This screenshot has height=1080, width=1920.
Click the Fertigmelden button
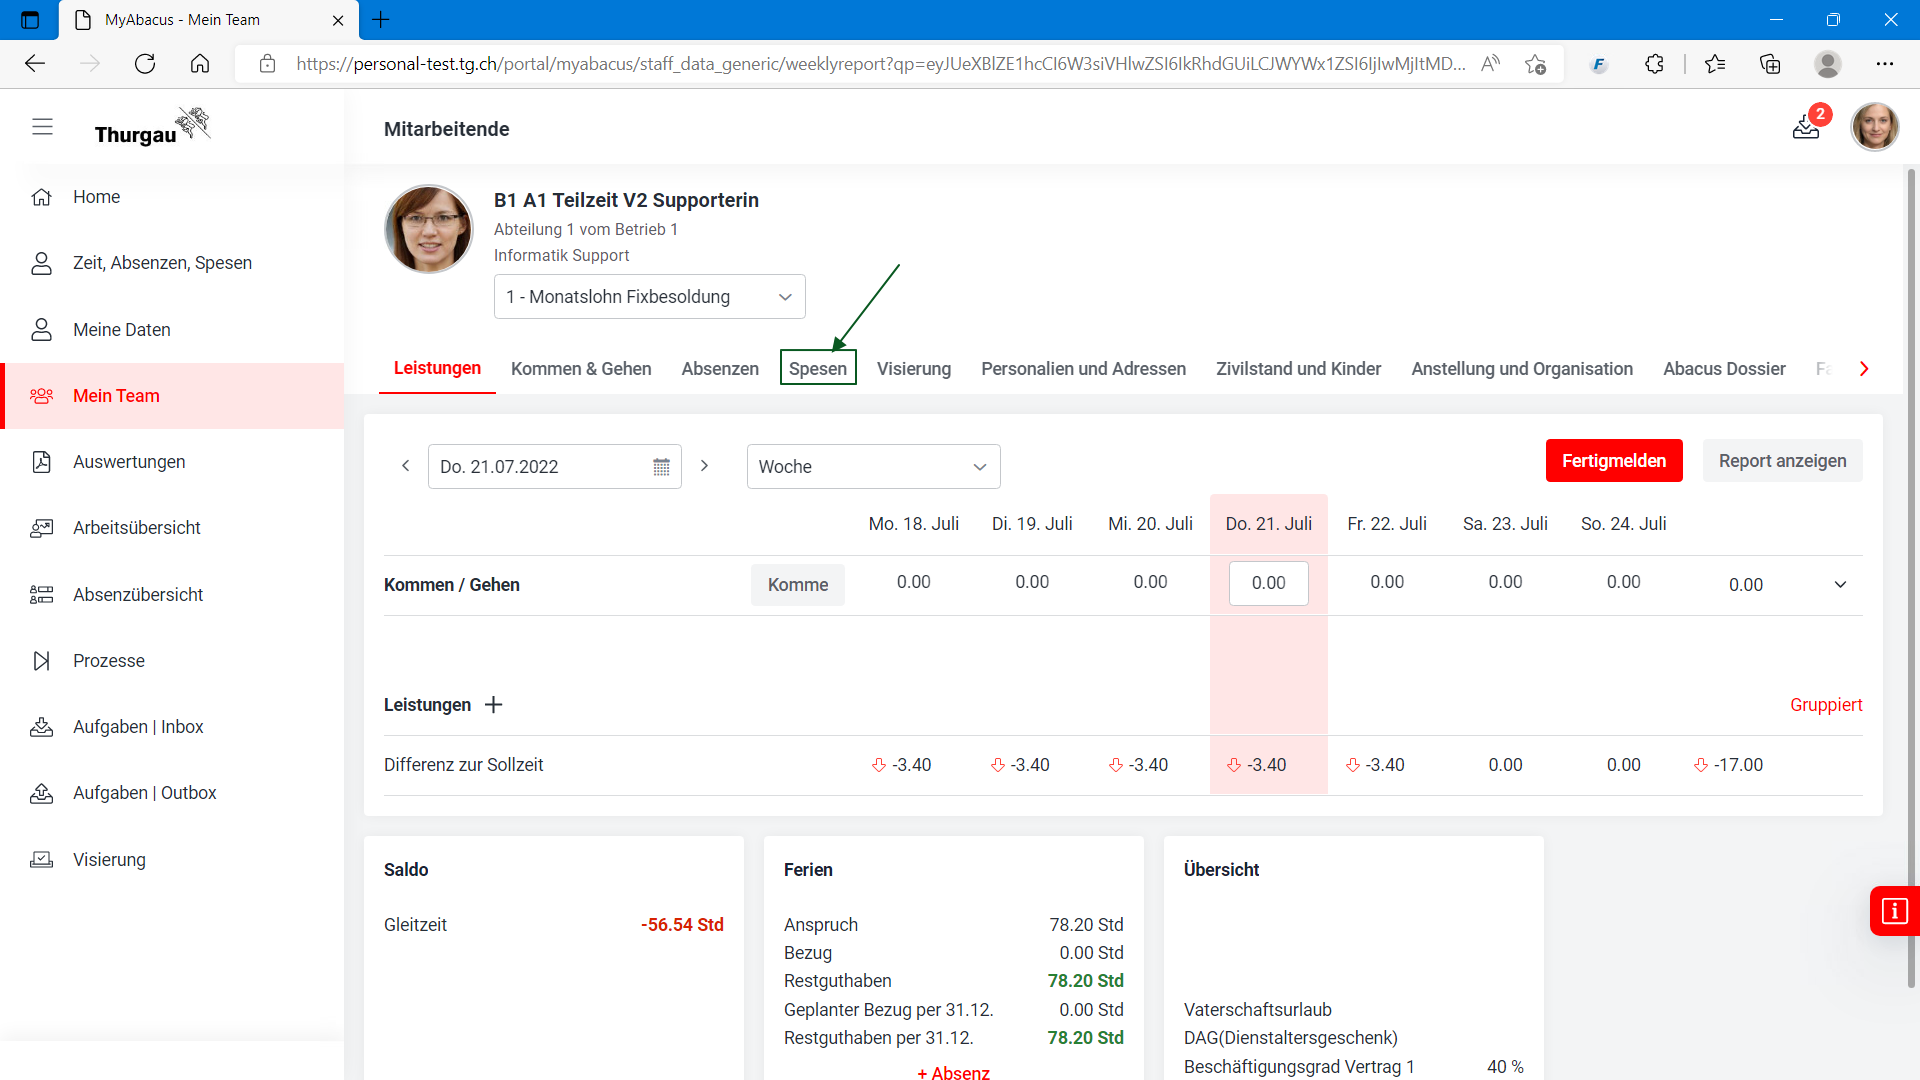pos(1614,461)
